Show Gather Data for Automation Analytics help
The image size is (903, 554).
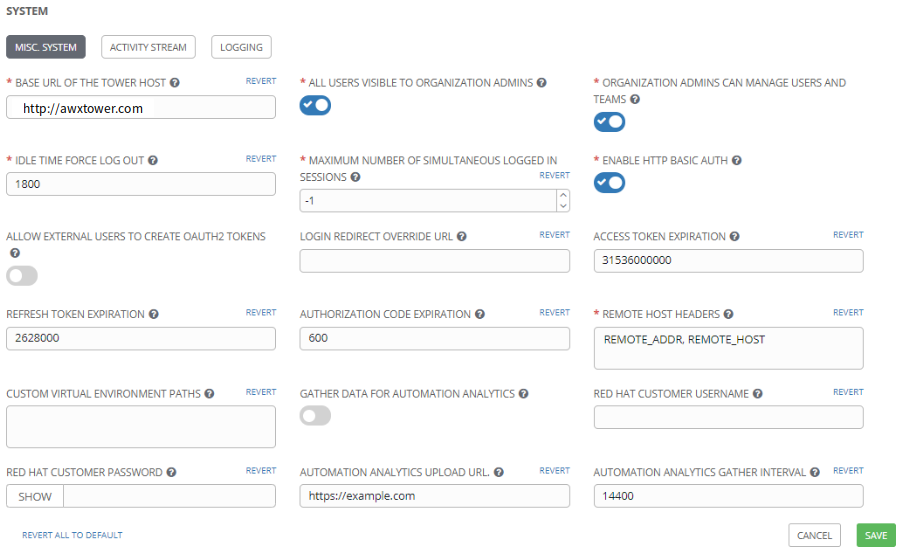(x=523, y=393)
